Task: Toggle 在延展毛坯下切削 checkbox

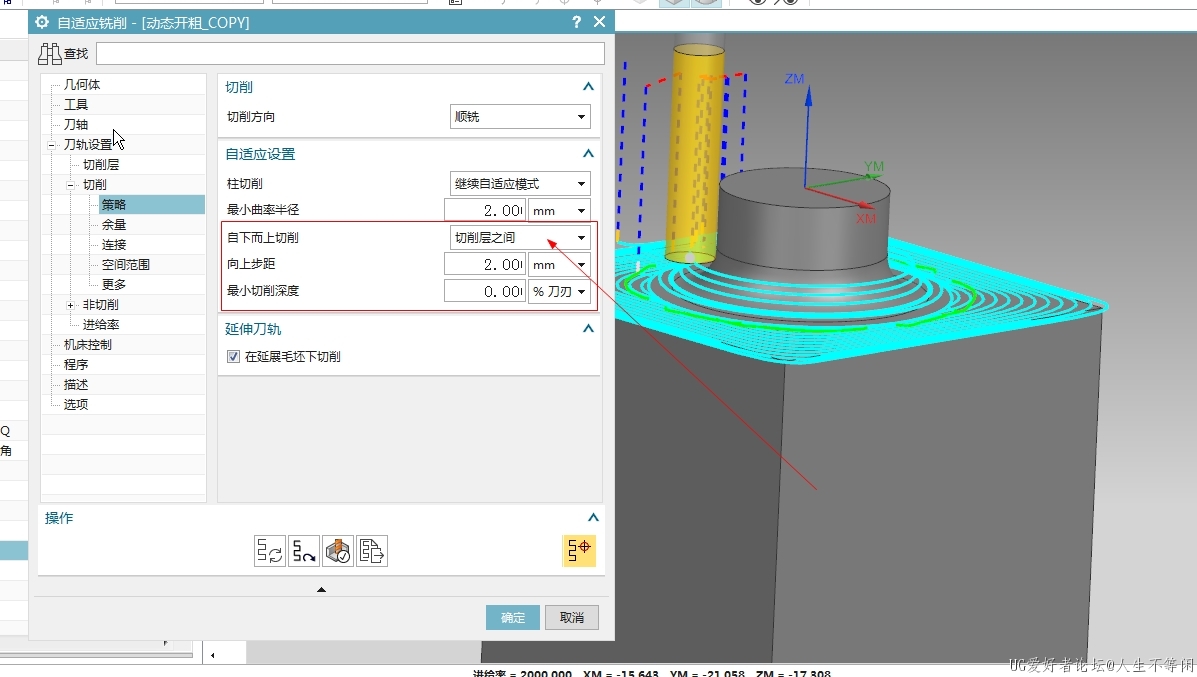Action: [x=233, y=357]
